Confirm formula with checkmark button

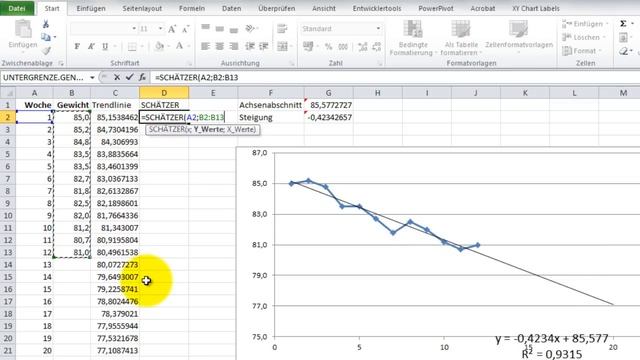[x=129, y=77]
